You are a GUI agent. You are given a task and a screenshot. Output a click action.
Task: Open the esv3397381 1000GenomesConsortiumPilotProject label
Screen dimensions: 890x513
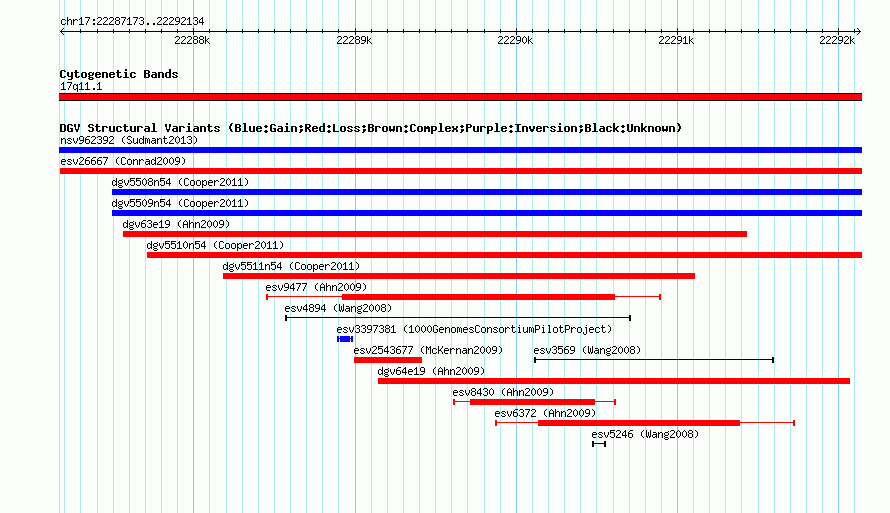[474, 329]
